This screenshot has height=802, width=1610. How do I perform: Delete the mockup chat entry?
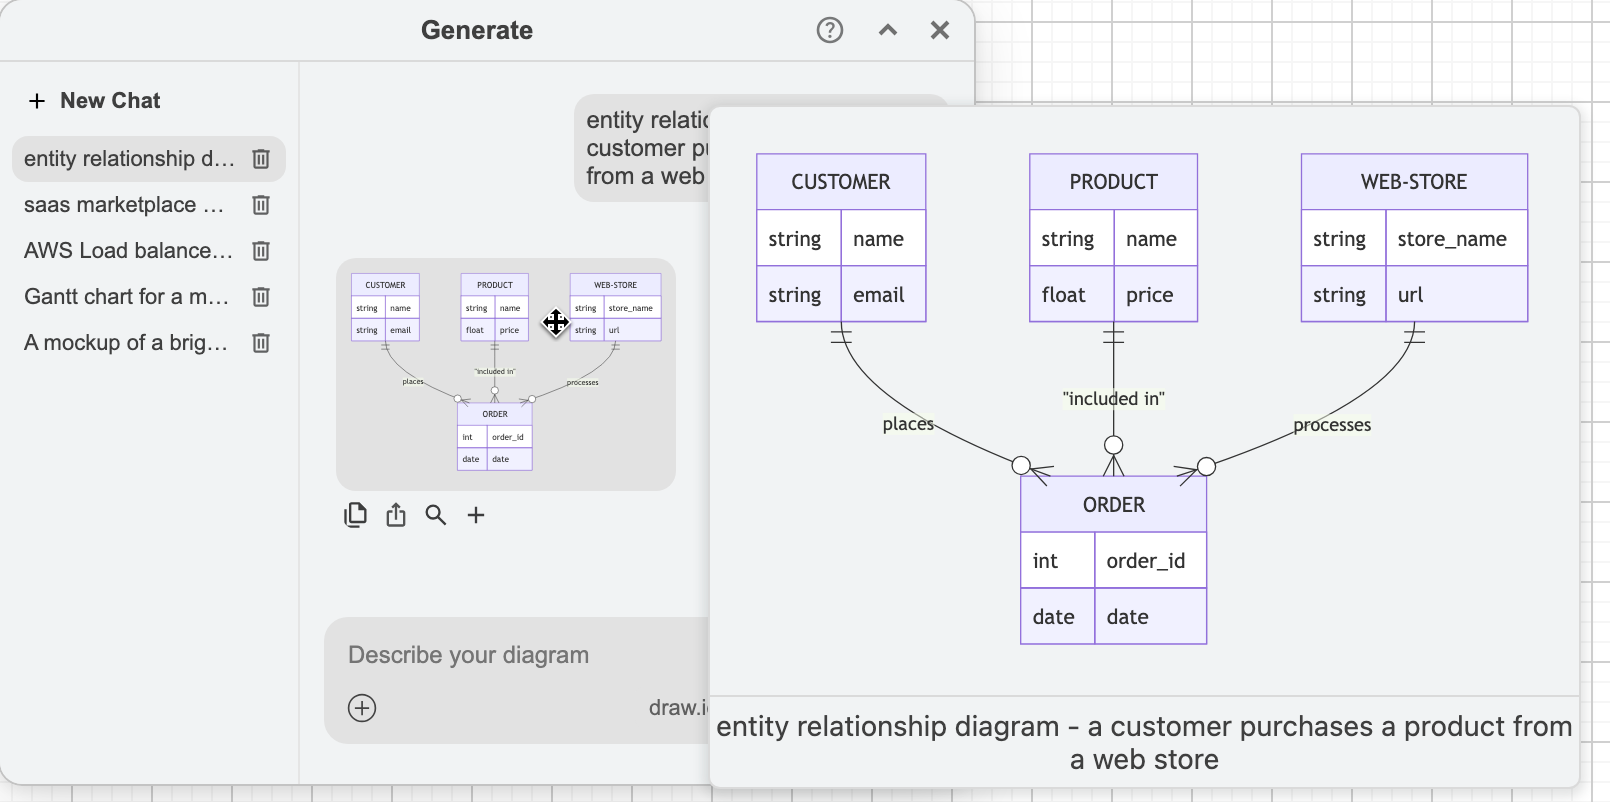(x=261, y=343)
